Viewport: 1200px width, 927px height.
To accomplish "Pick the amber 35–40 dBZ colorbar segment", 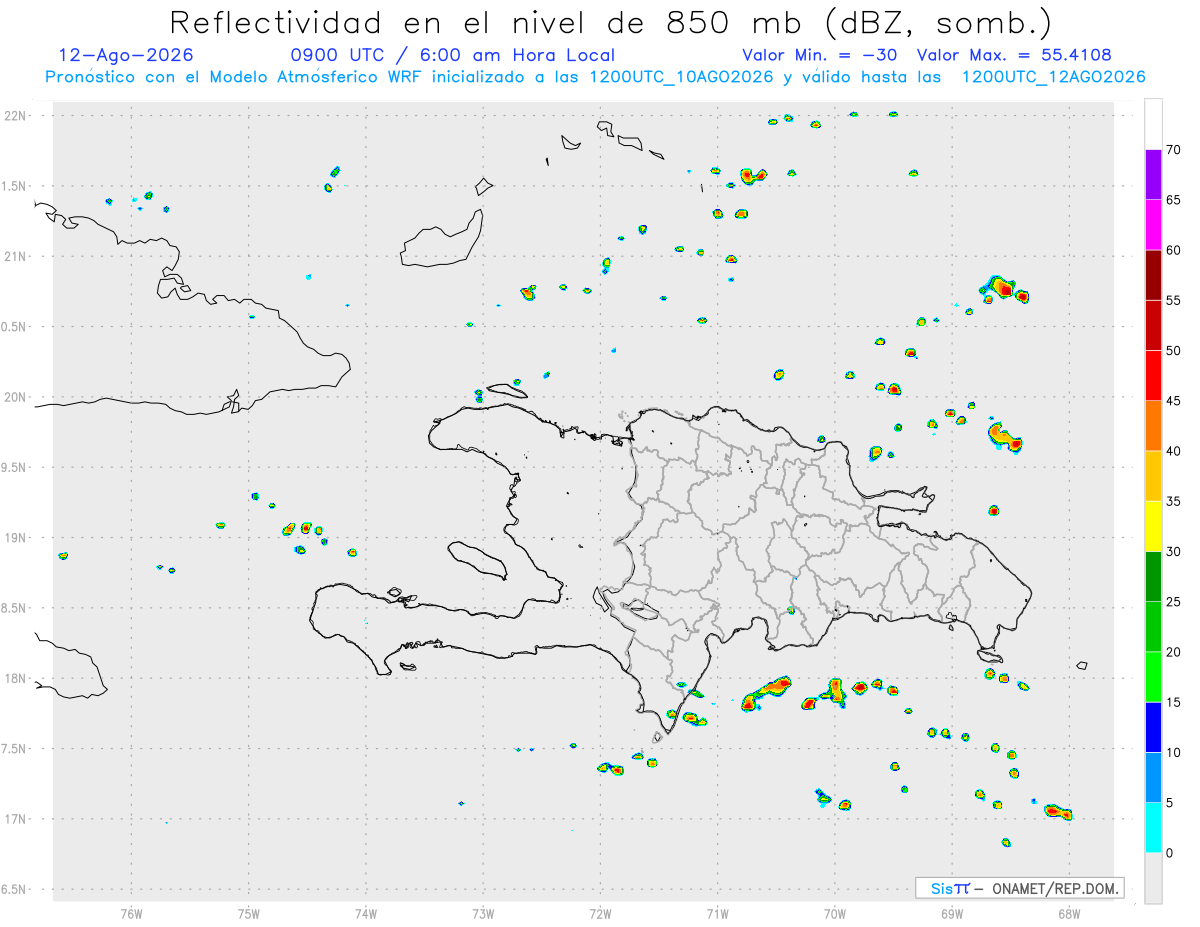I will point(1153,476).
